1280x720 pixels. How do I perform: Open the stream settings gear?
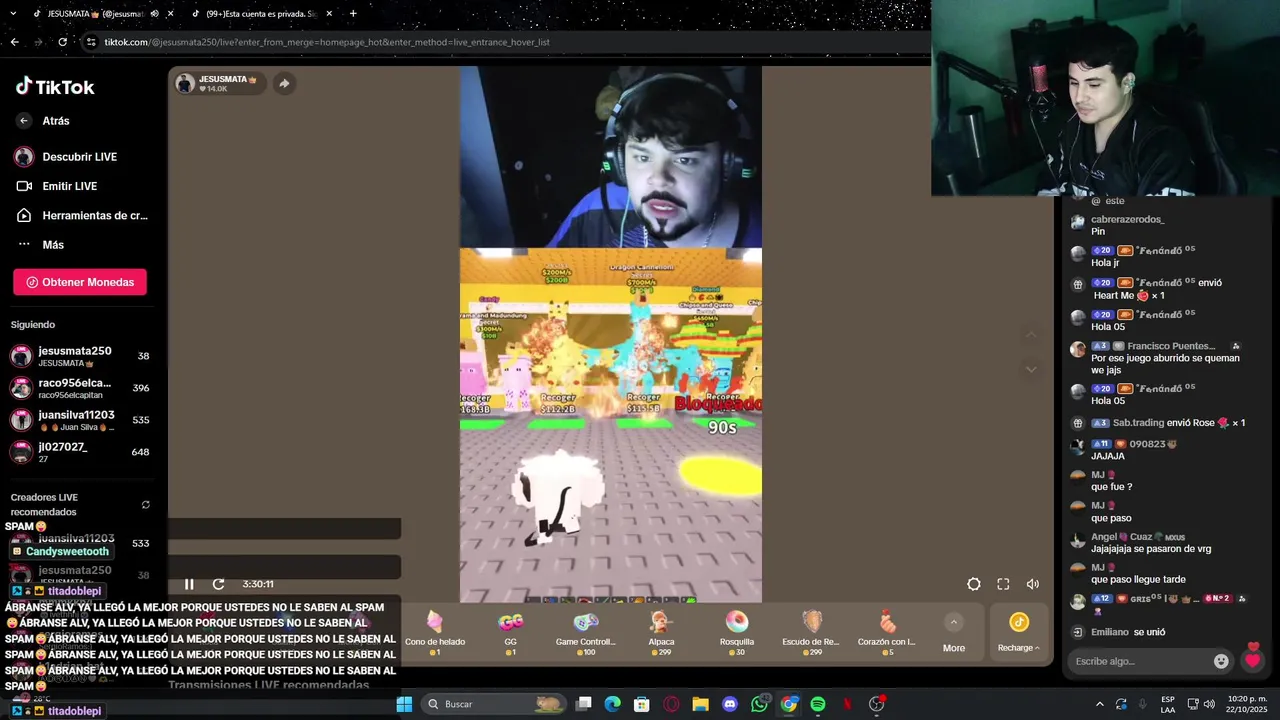[974, 584]
